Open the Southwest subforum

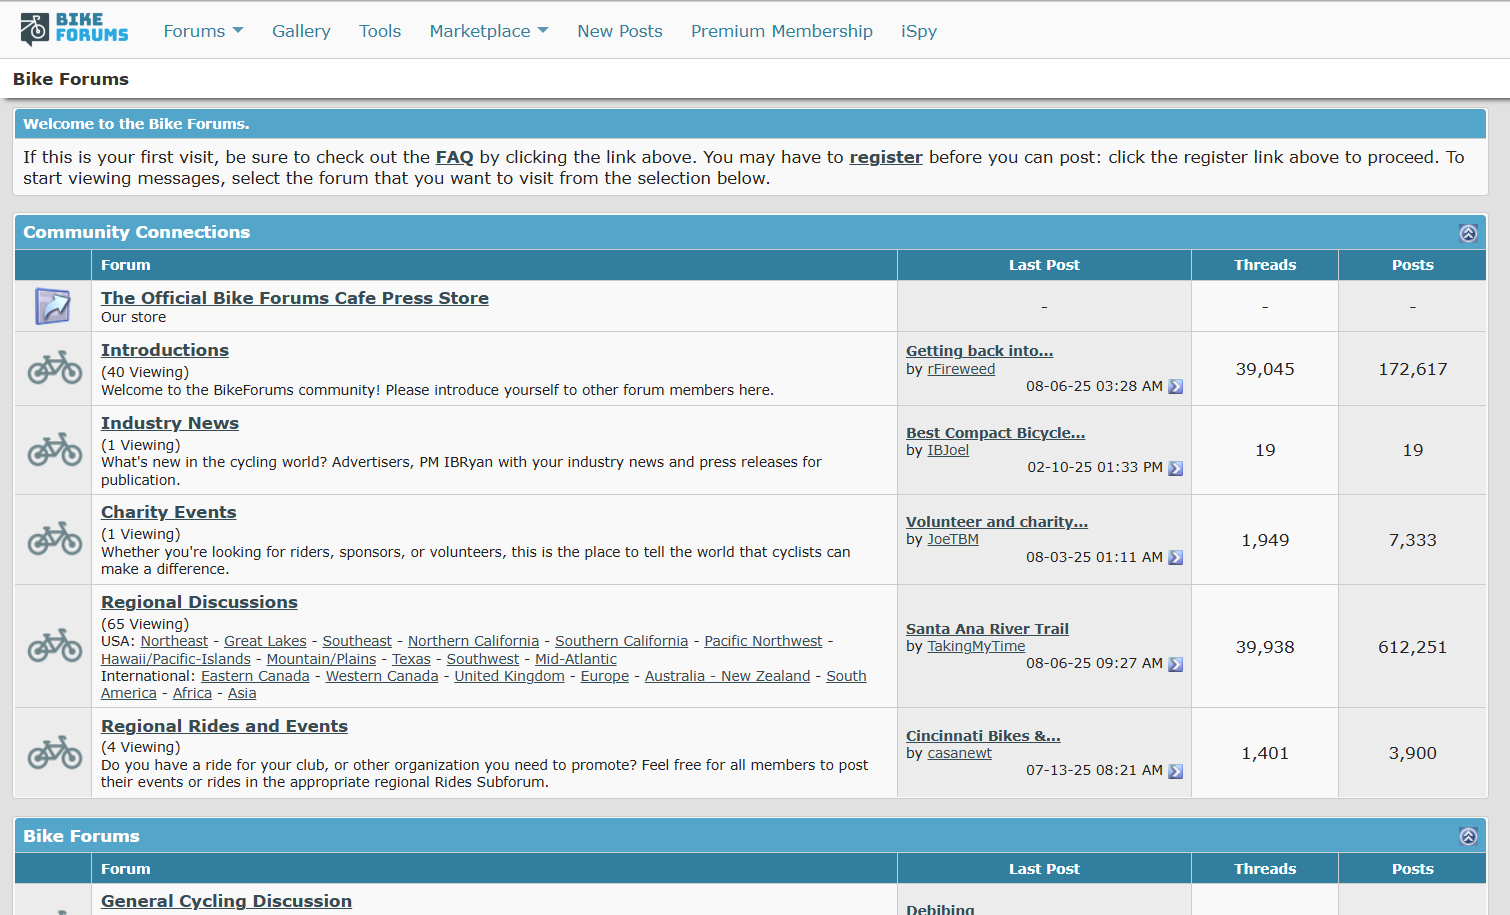pos(483,659)
